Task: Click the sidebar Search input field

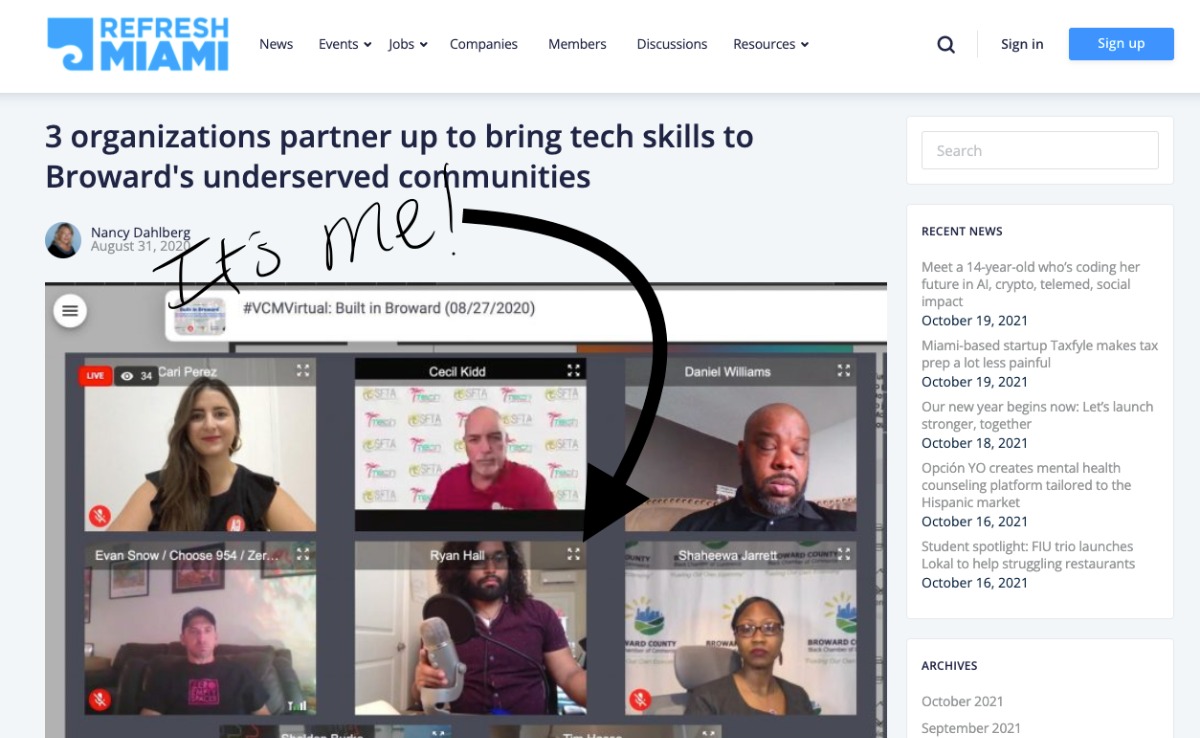Action: click(x=1039, y=150)
